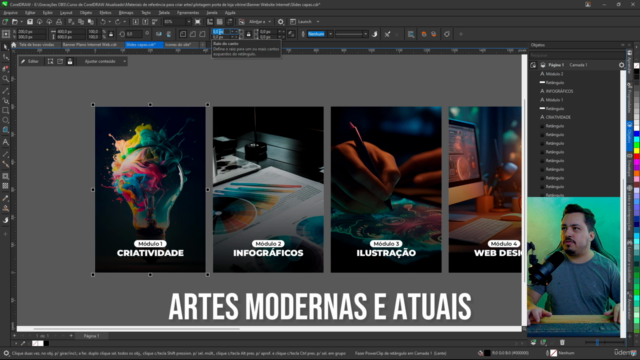Toggle the corner radius lock together

tap(248, 34)
